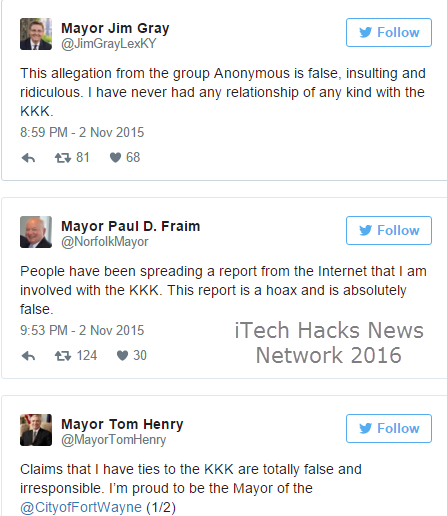Visit the @JimGrayLexKY handle
The width and height of the screenshot is (447, 516).
(x=108, y=44)
